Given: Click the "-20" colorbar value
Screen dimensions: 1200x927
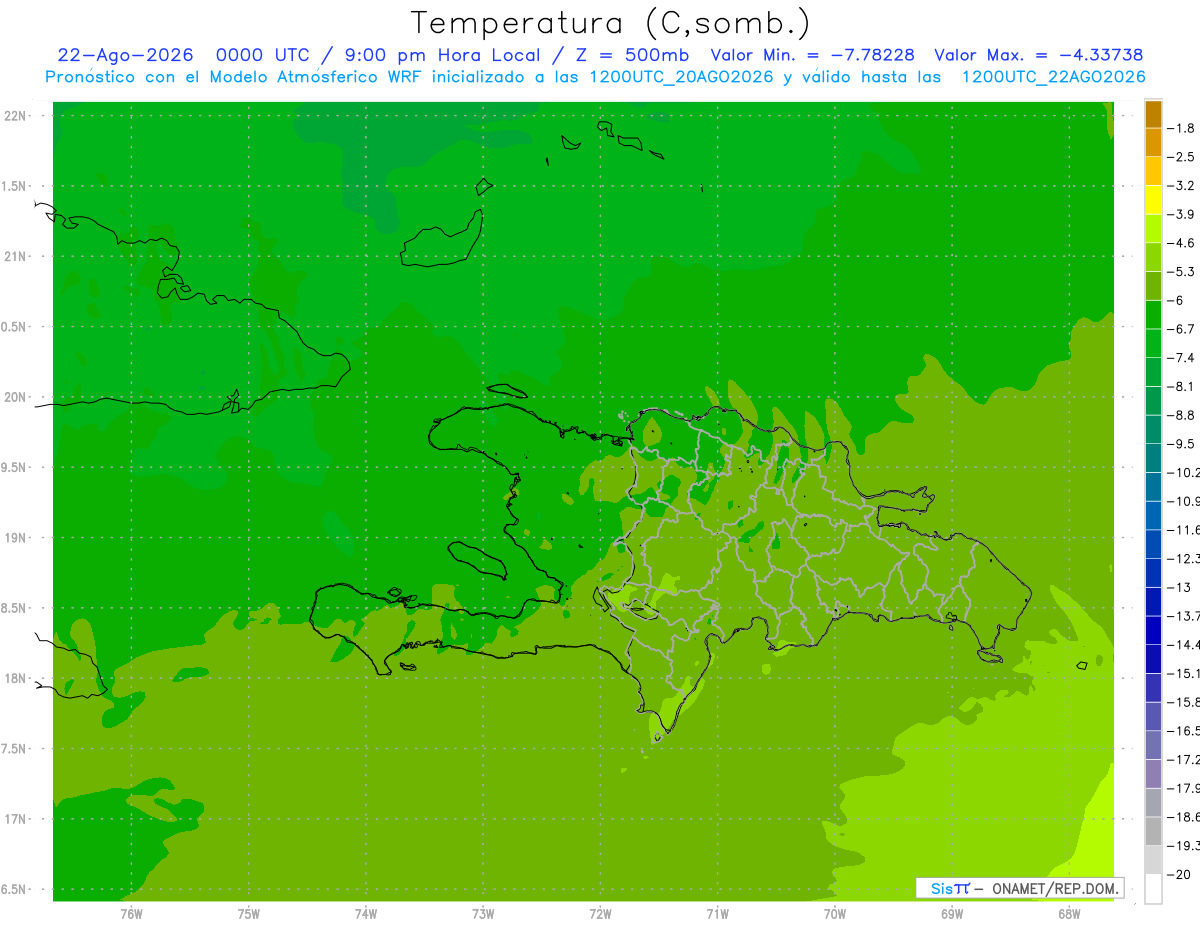Looking at the screenshot, I should tap(1178, 875).
